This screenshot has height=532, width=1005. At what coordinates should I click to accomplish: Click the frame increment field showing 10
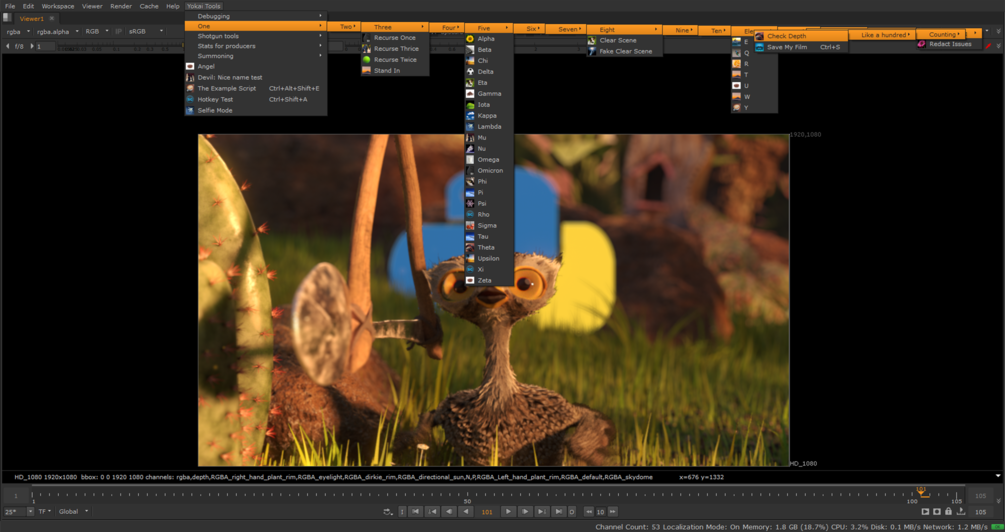pyautogui.click(x=601, y=511)
